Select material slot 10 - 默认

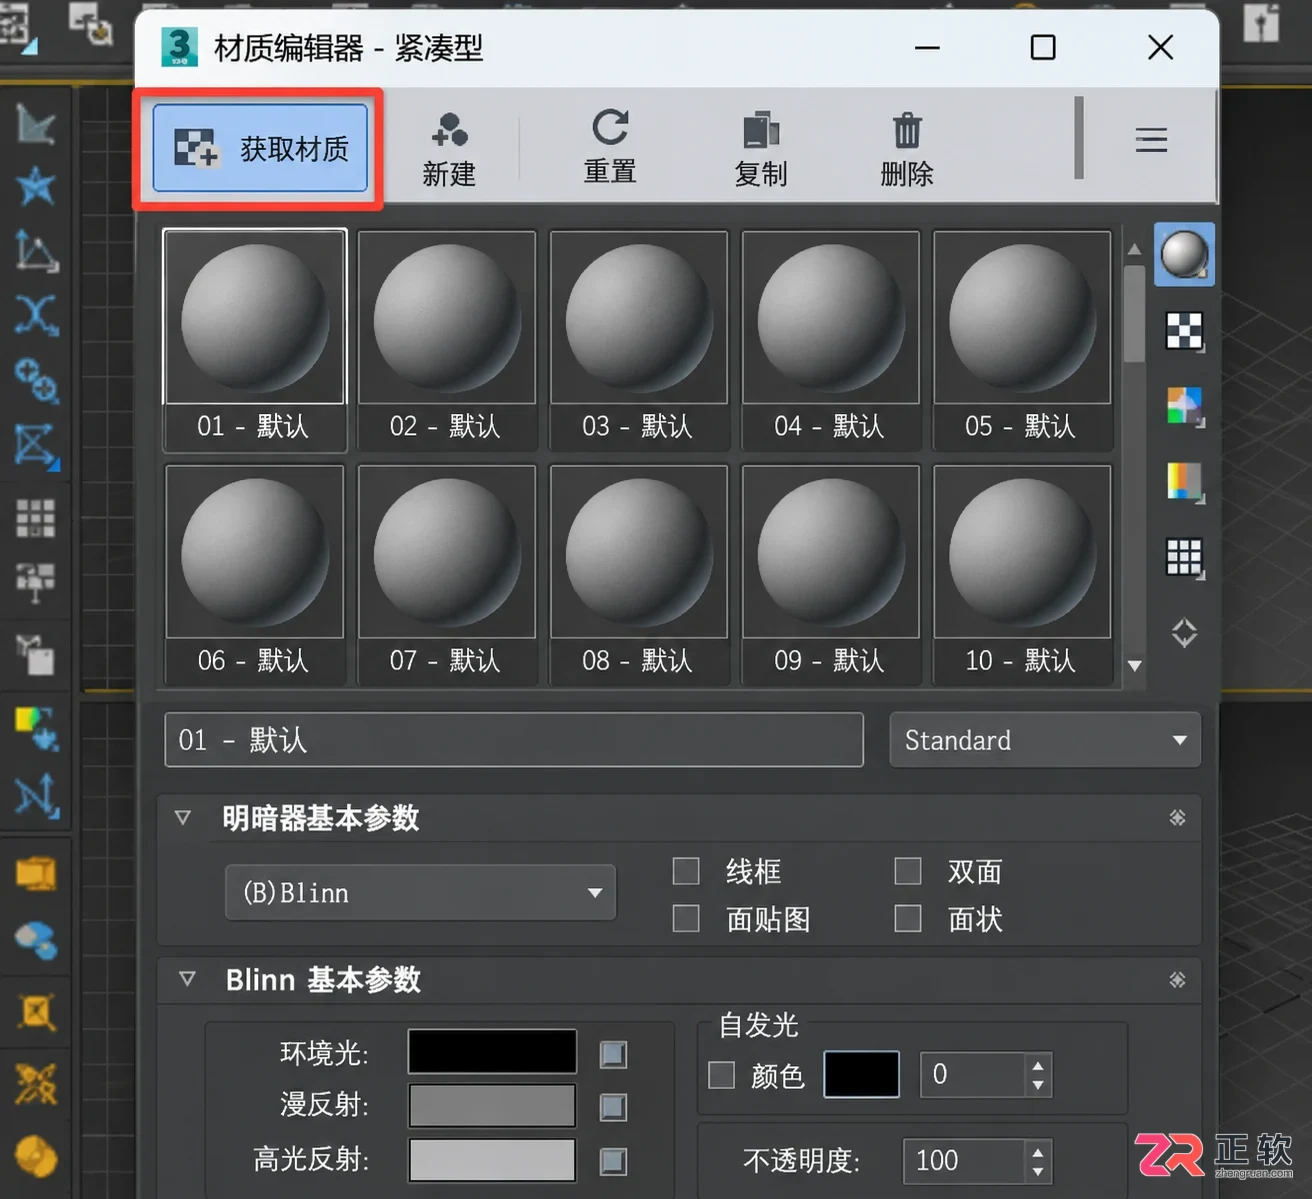(1021, 574)
